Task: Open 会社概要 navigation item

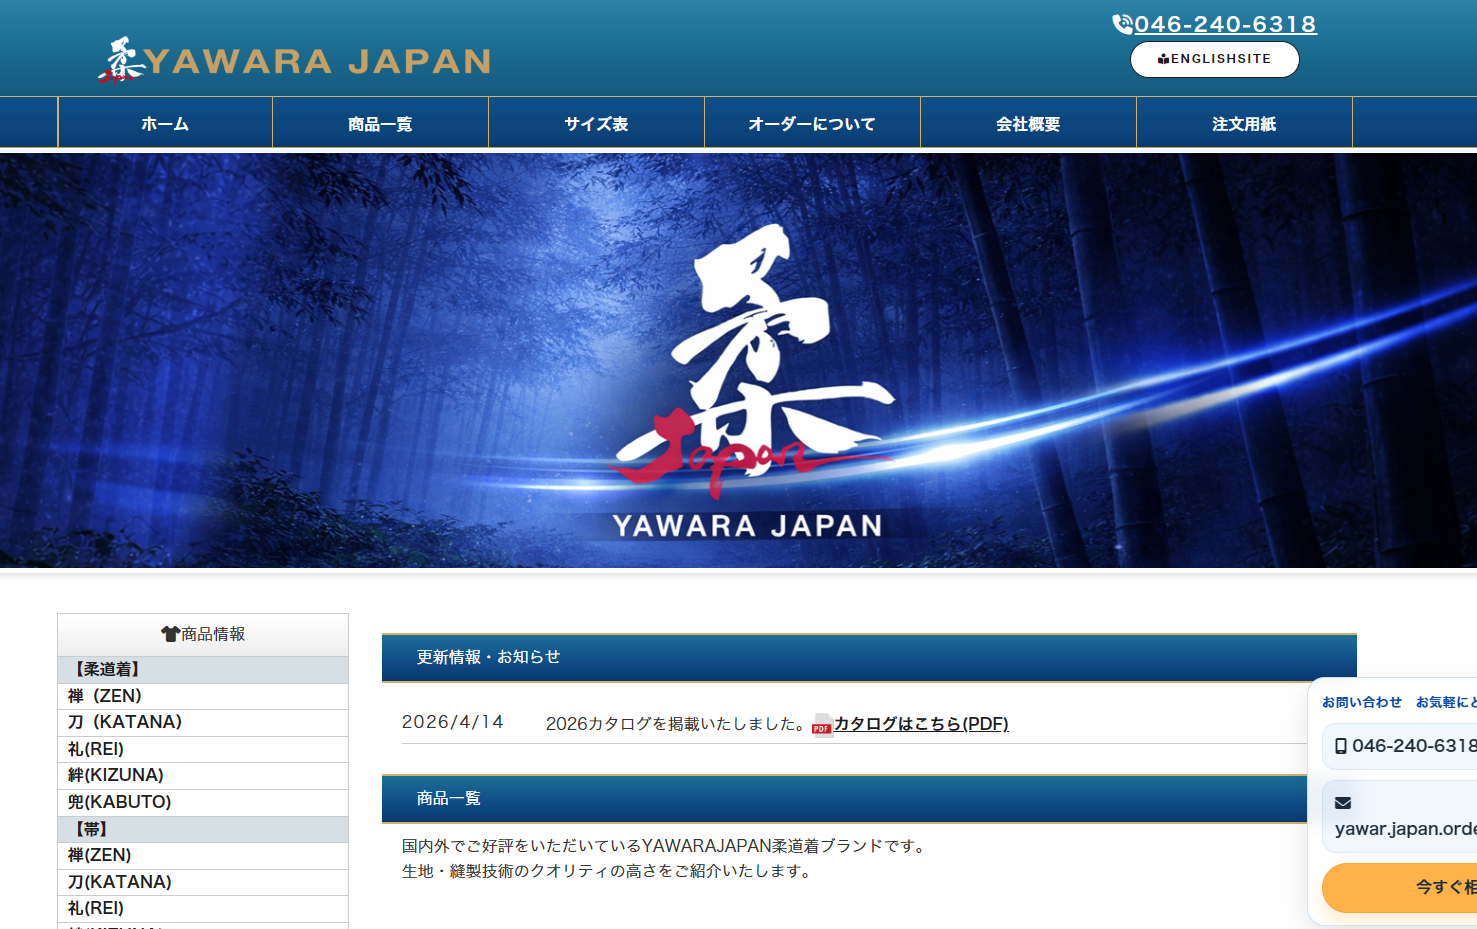Action: point(1028,123)
